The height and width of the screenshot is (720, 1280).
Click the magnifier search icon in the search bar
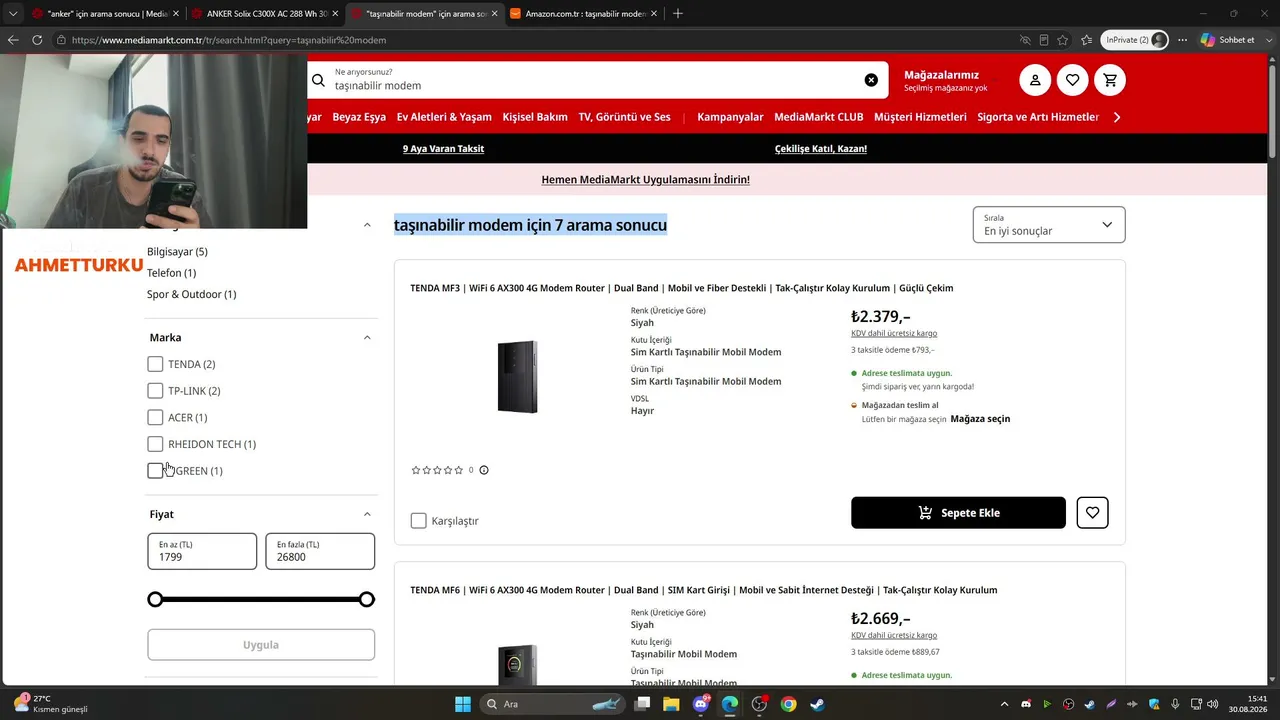pyautogui.click(x=318, y=80)
